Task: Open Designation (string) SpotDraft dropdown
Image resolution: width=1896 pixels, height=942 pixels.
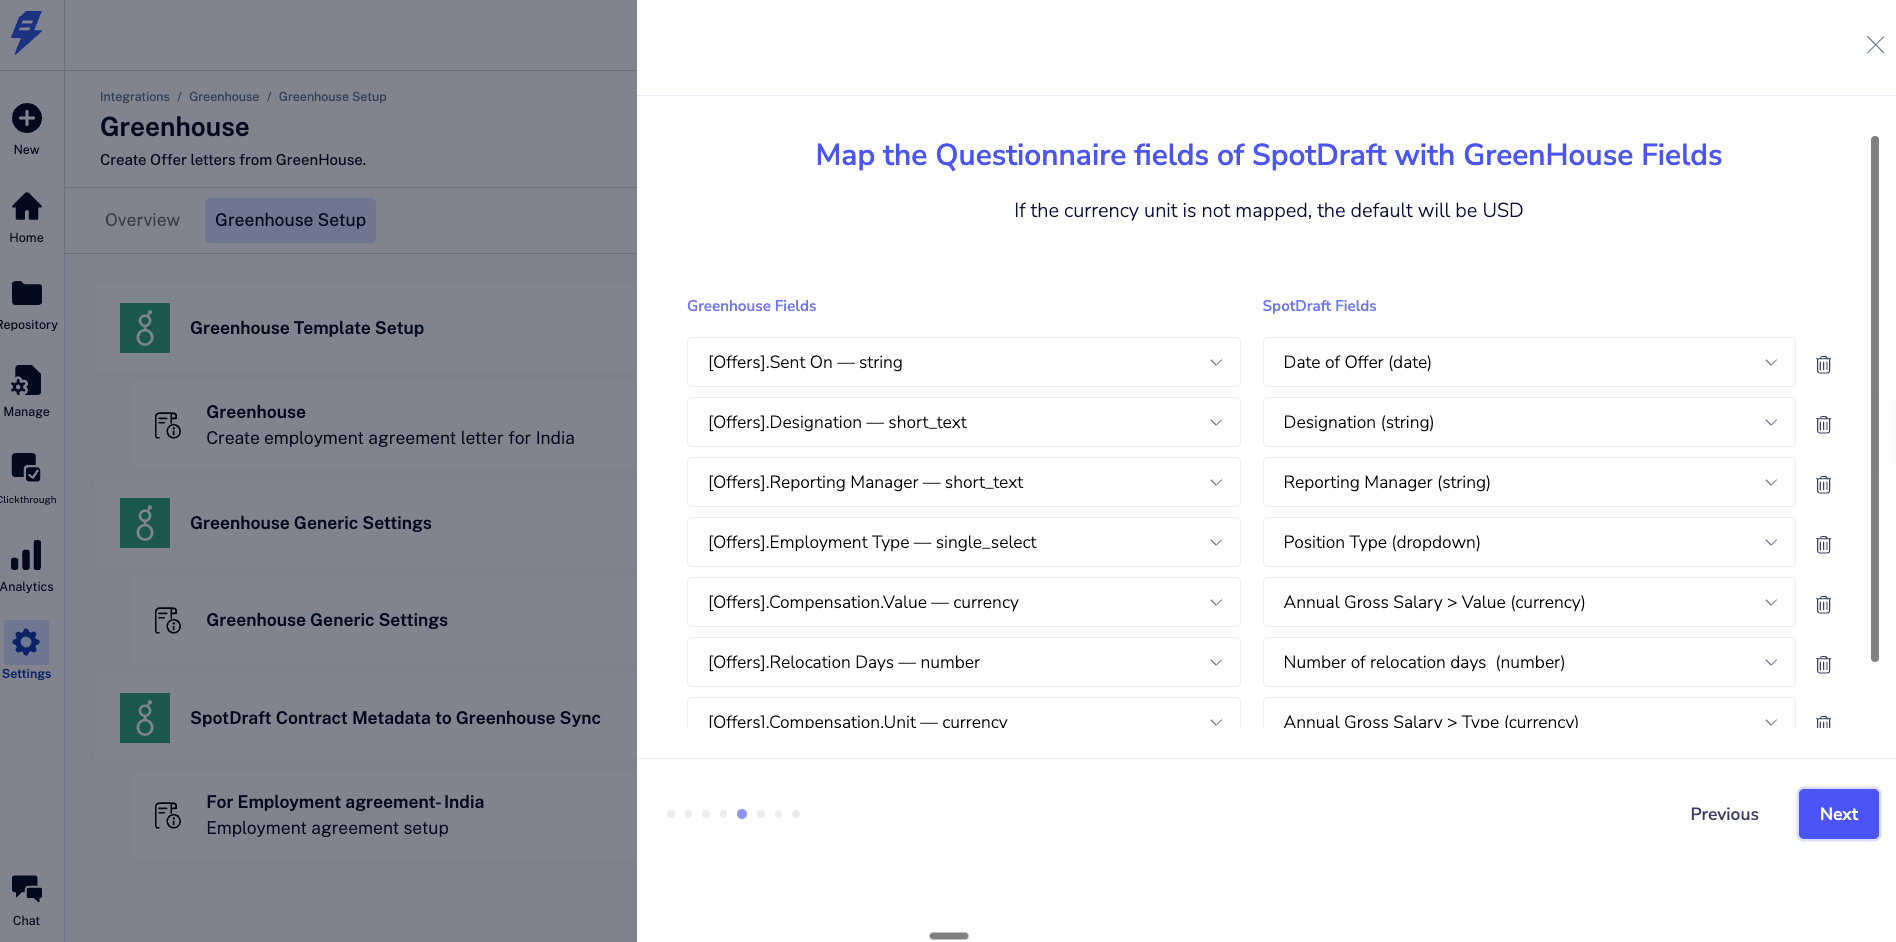Action: [1529, 422]
